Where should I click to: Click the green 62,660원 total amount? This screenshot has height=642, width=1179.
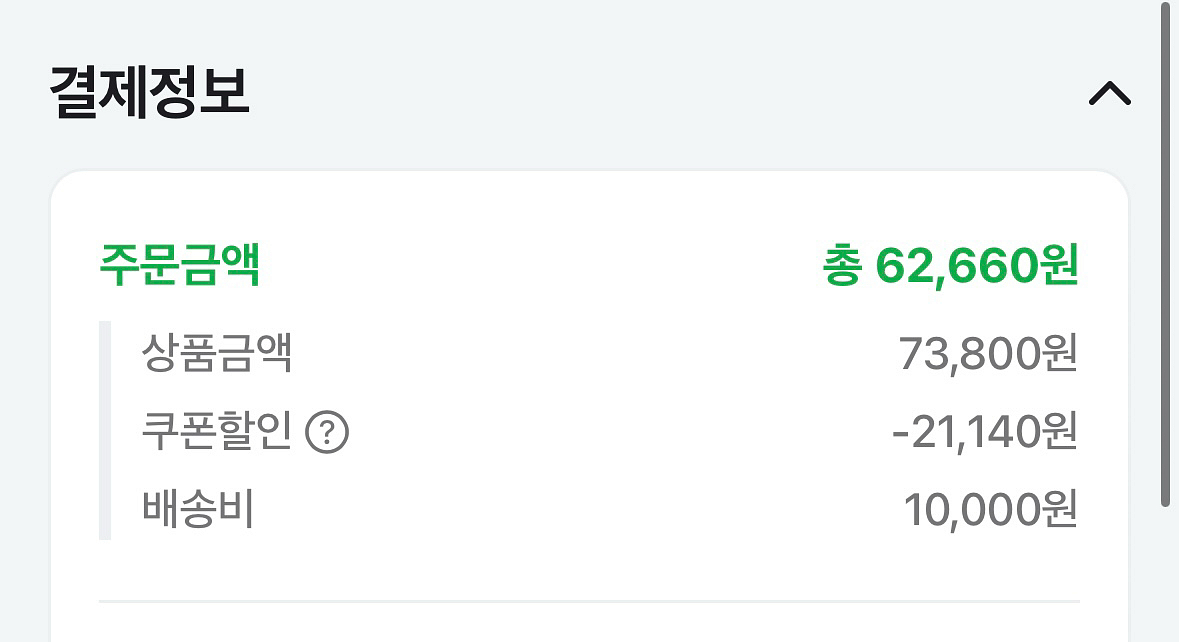point(977,266)
